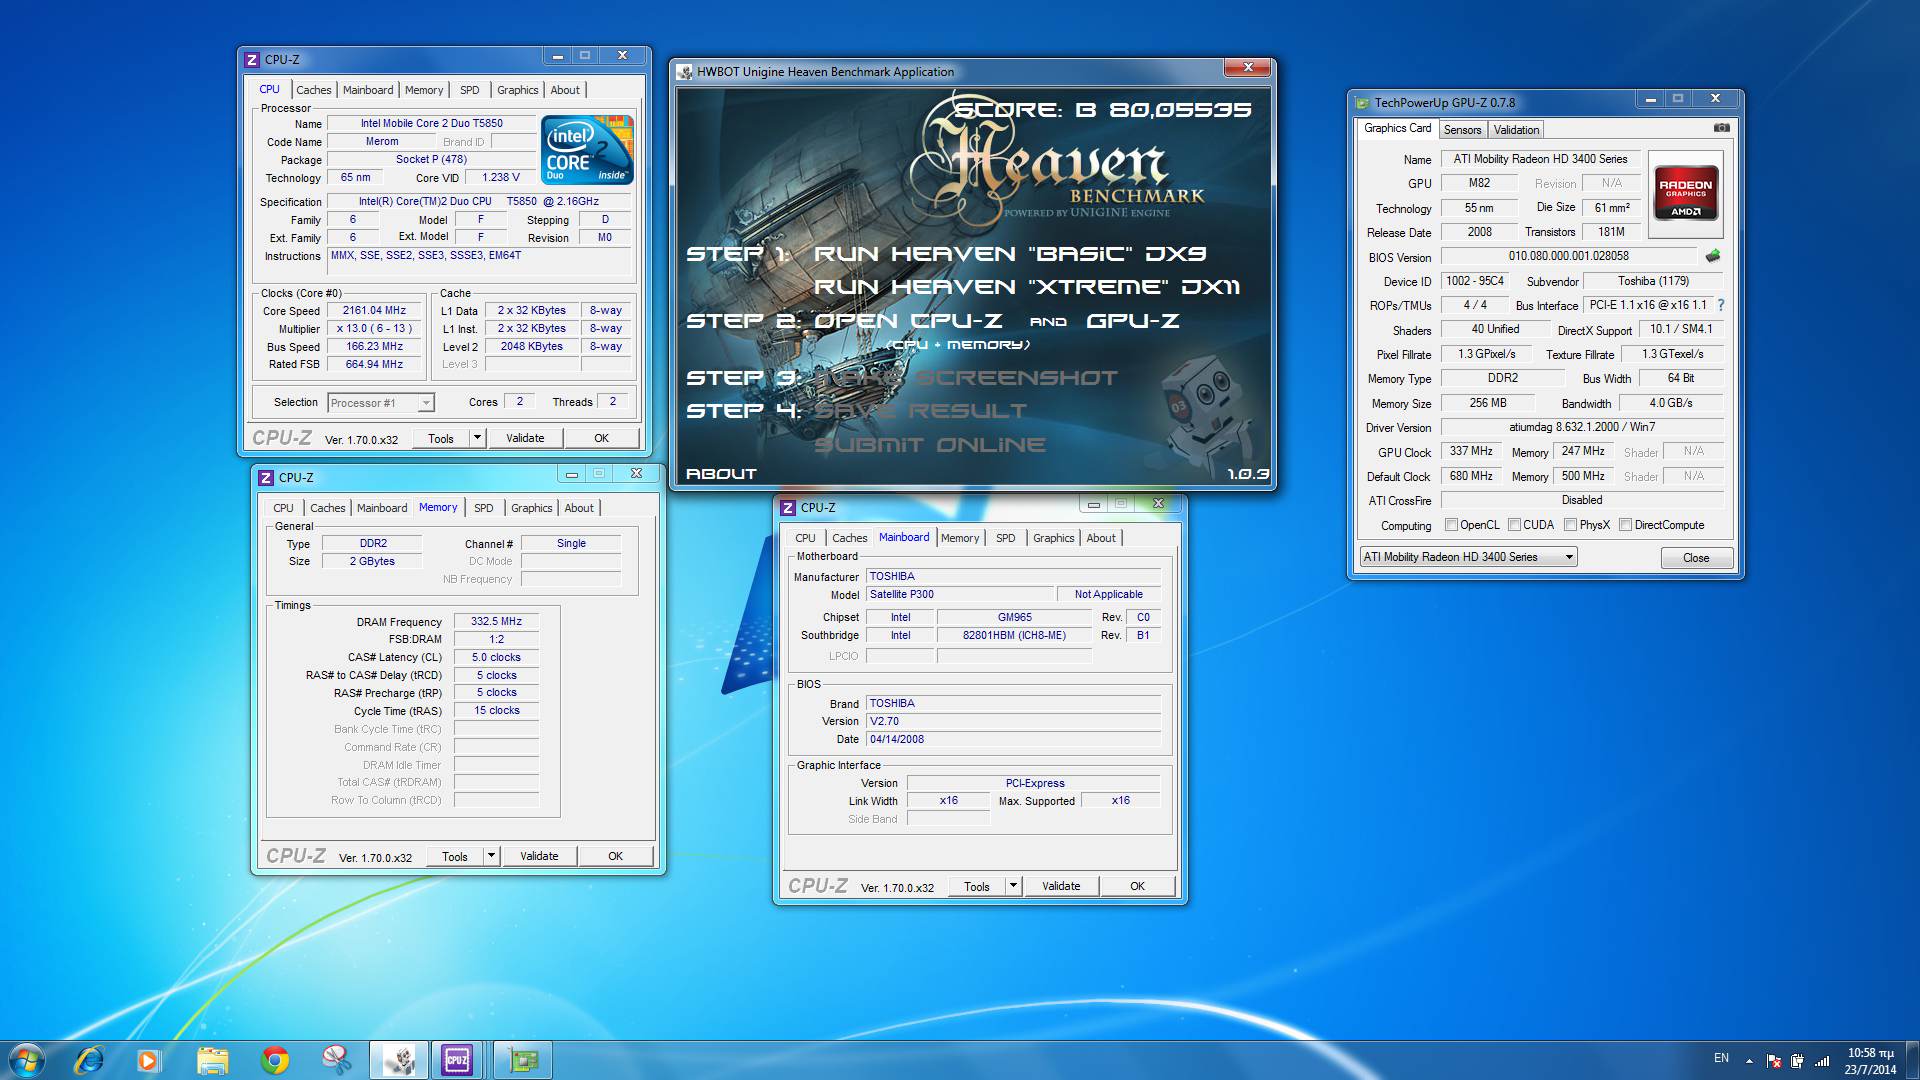Image resolution: width=1920 pixels, height=1080 pixels.
Task: Click the Core Speed value 2161.04 MHz
Action: pyautogui.click(x=375, y=311)
